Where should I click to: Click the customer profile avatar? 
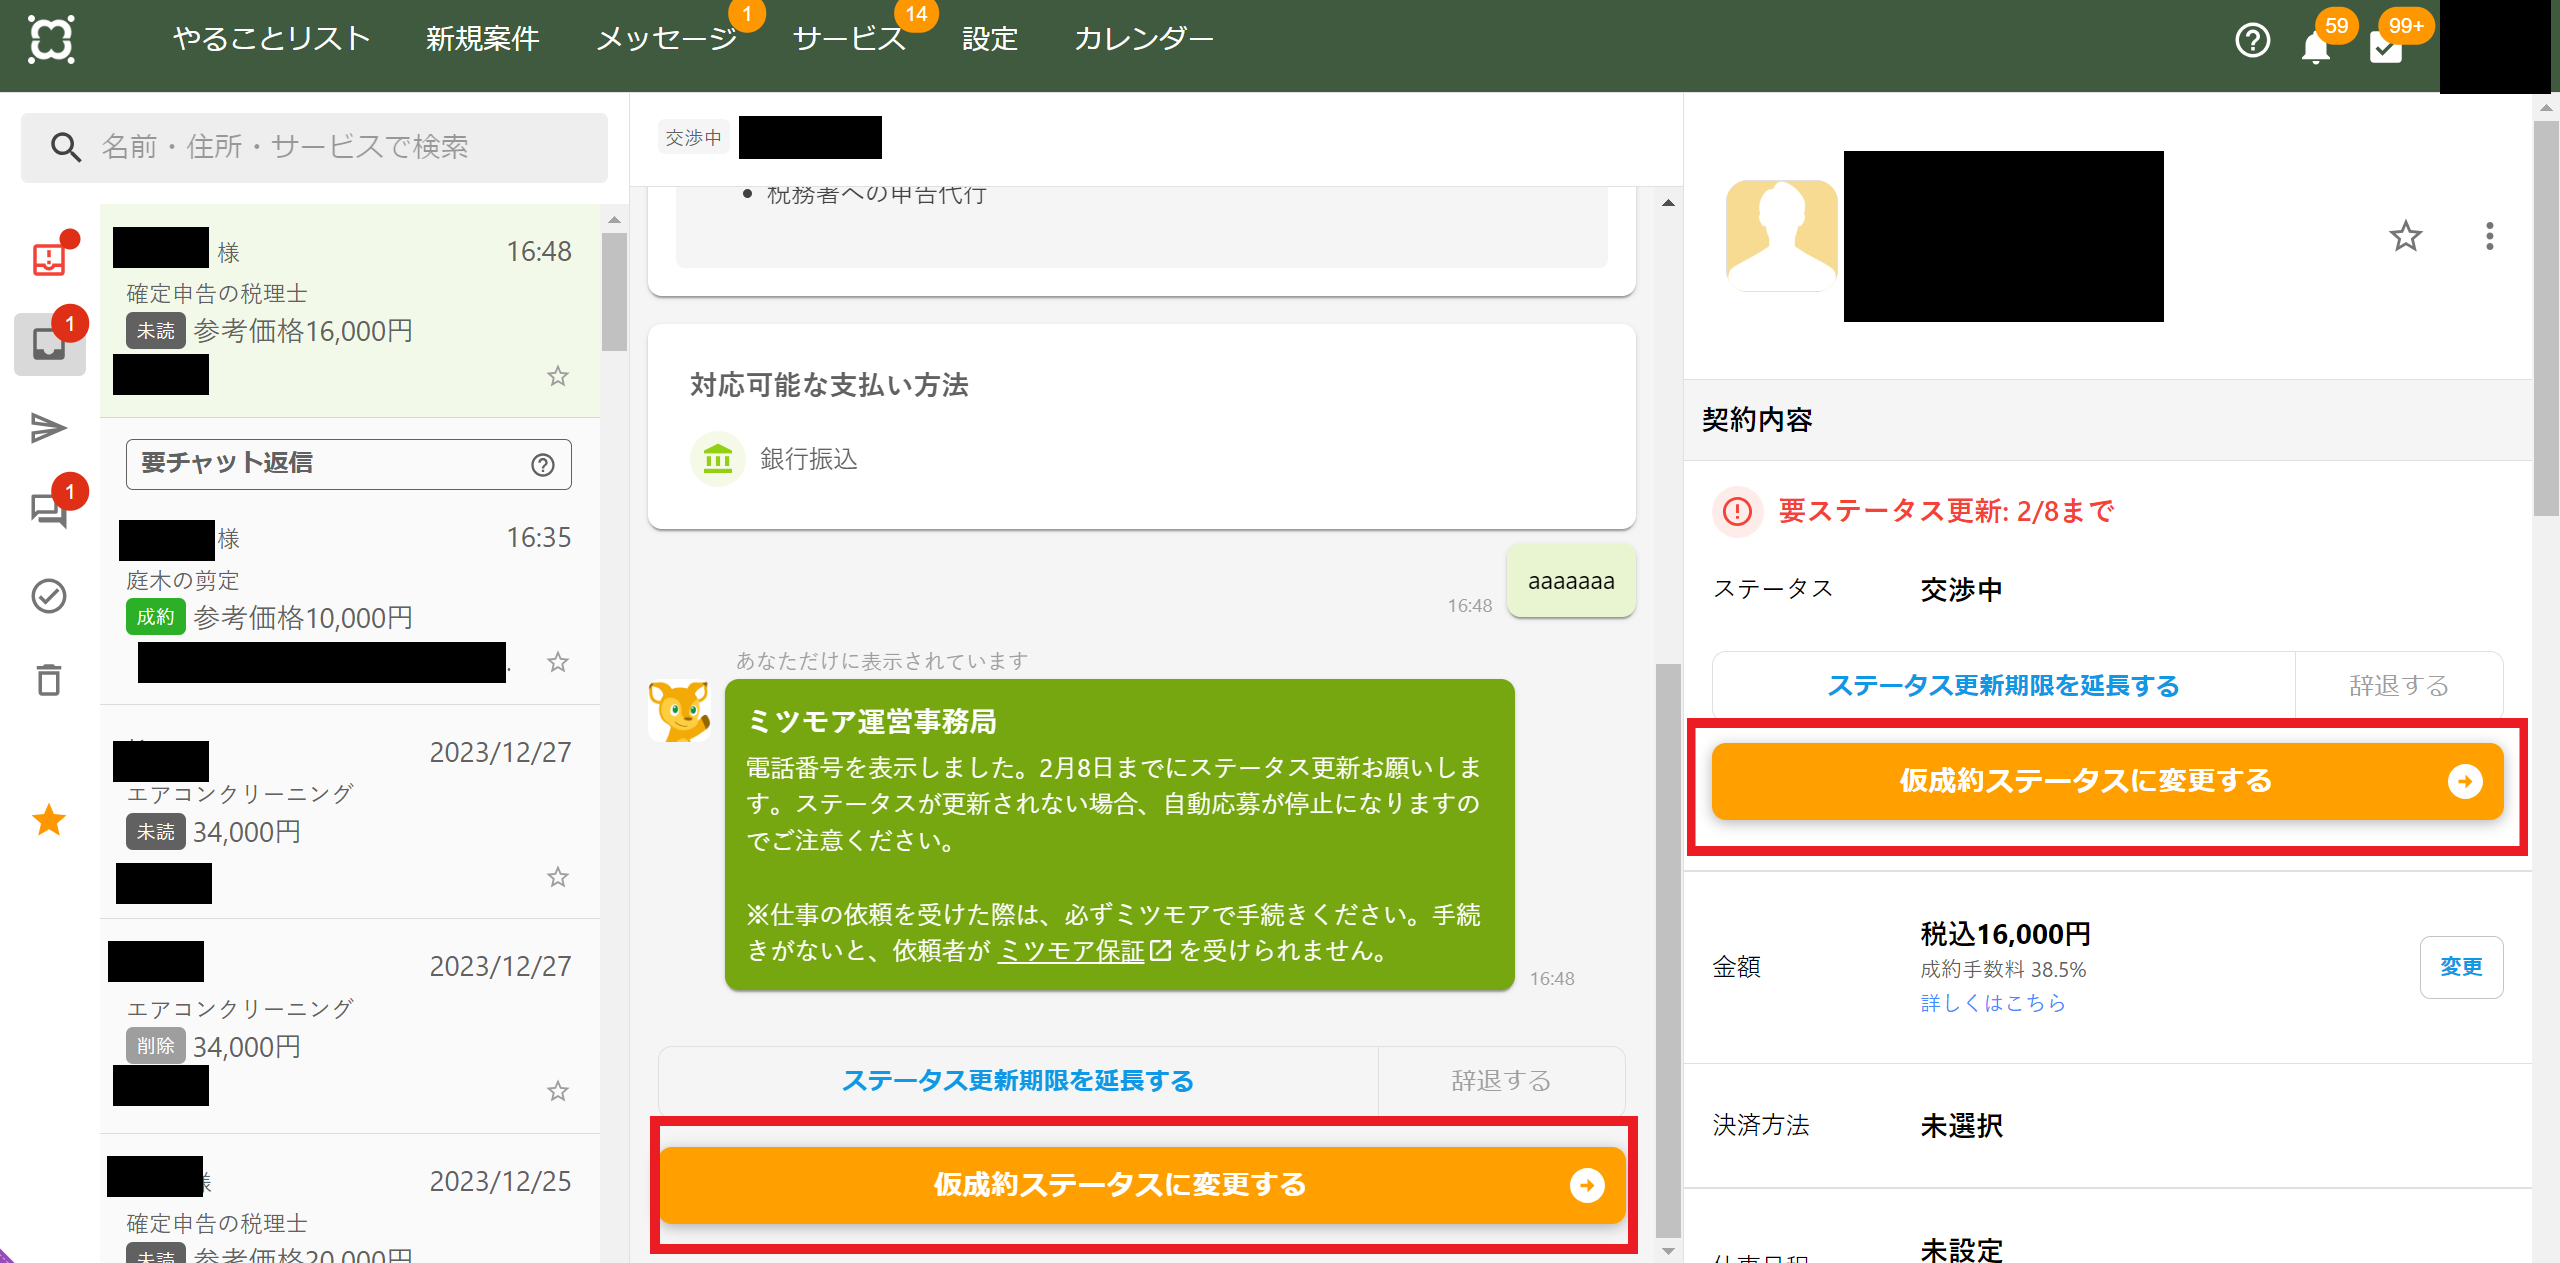click(1782, 236)
